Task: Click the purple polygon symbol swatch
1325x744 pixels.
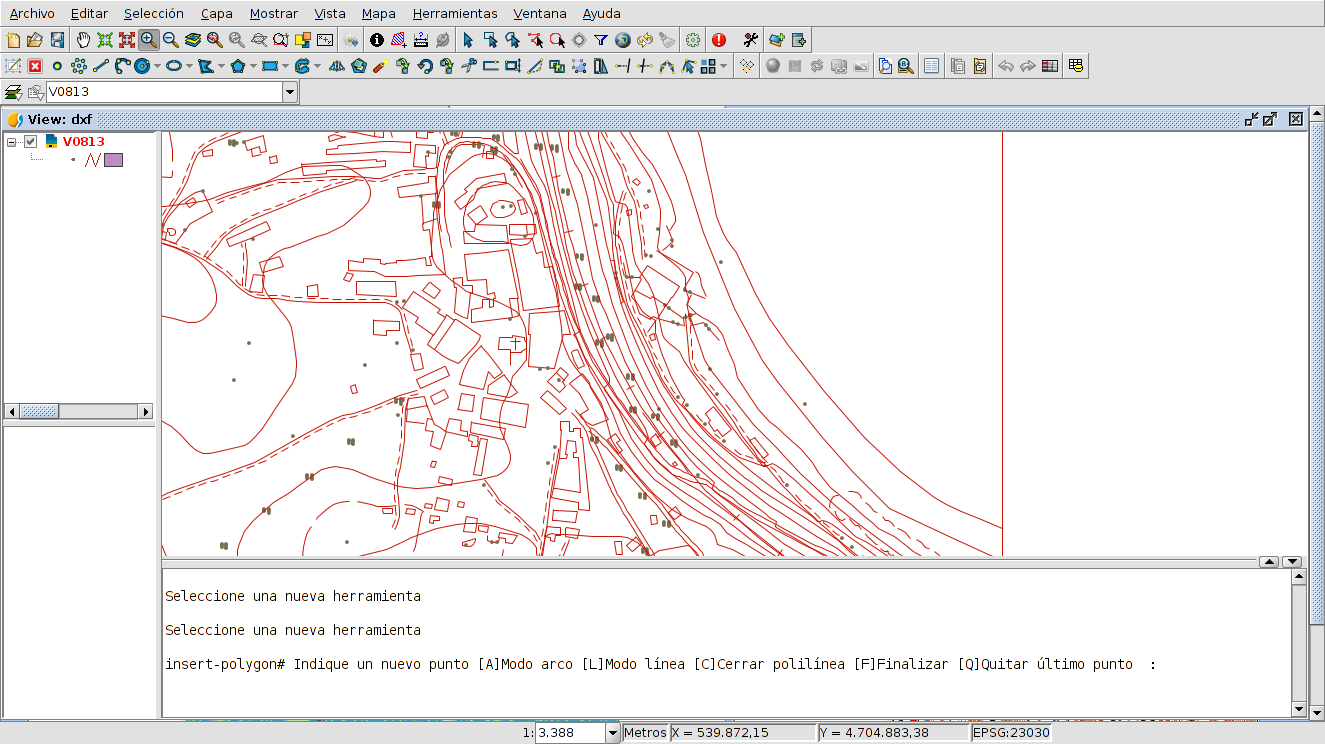Action: pos(114,159)
